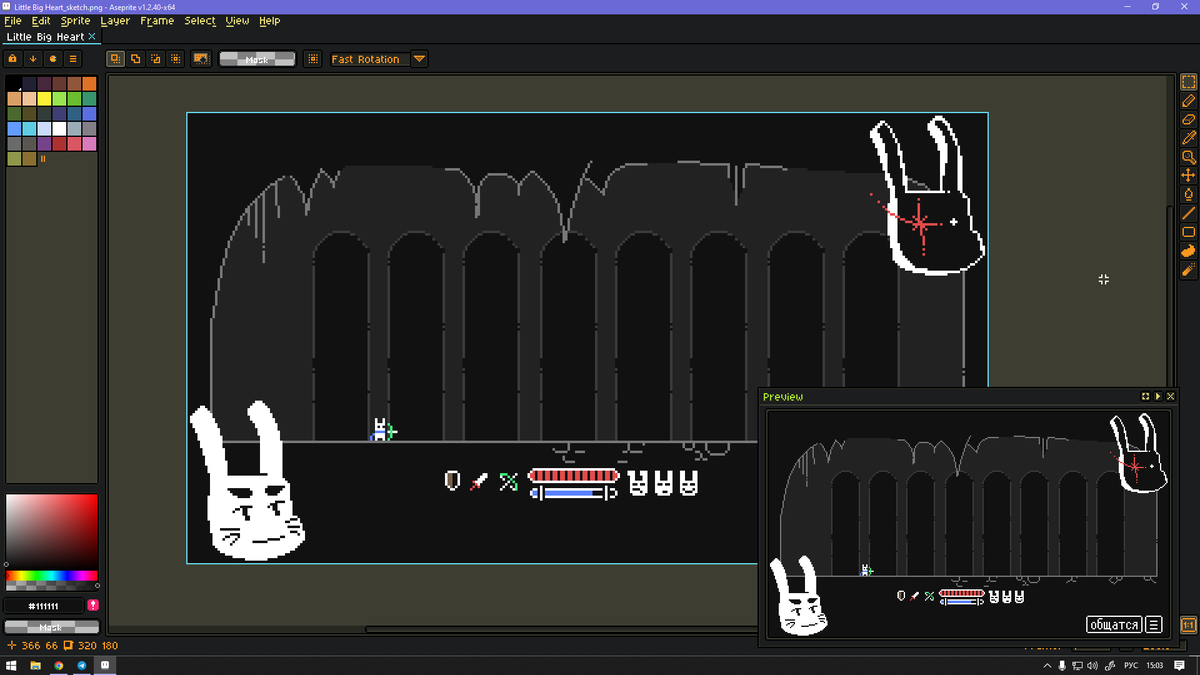1200x675 pixels.
Task: Open Telegram from the taskbar
Action: pyautogui.click(x=82, y=665)
